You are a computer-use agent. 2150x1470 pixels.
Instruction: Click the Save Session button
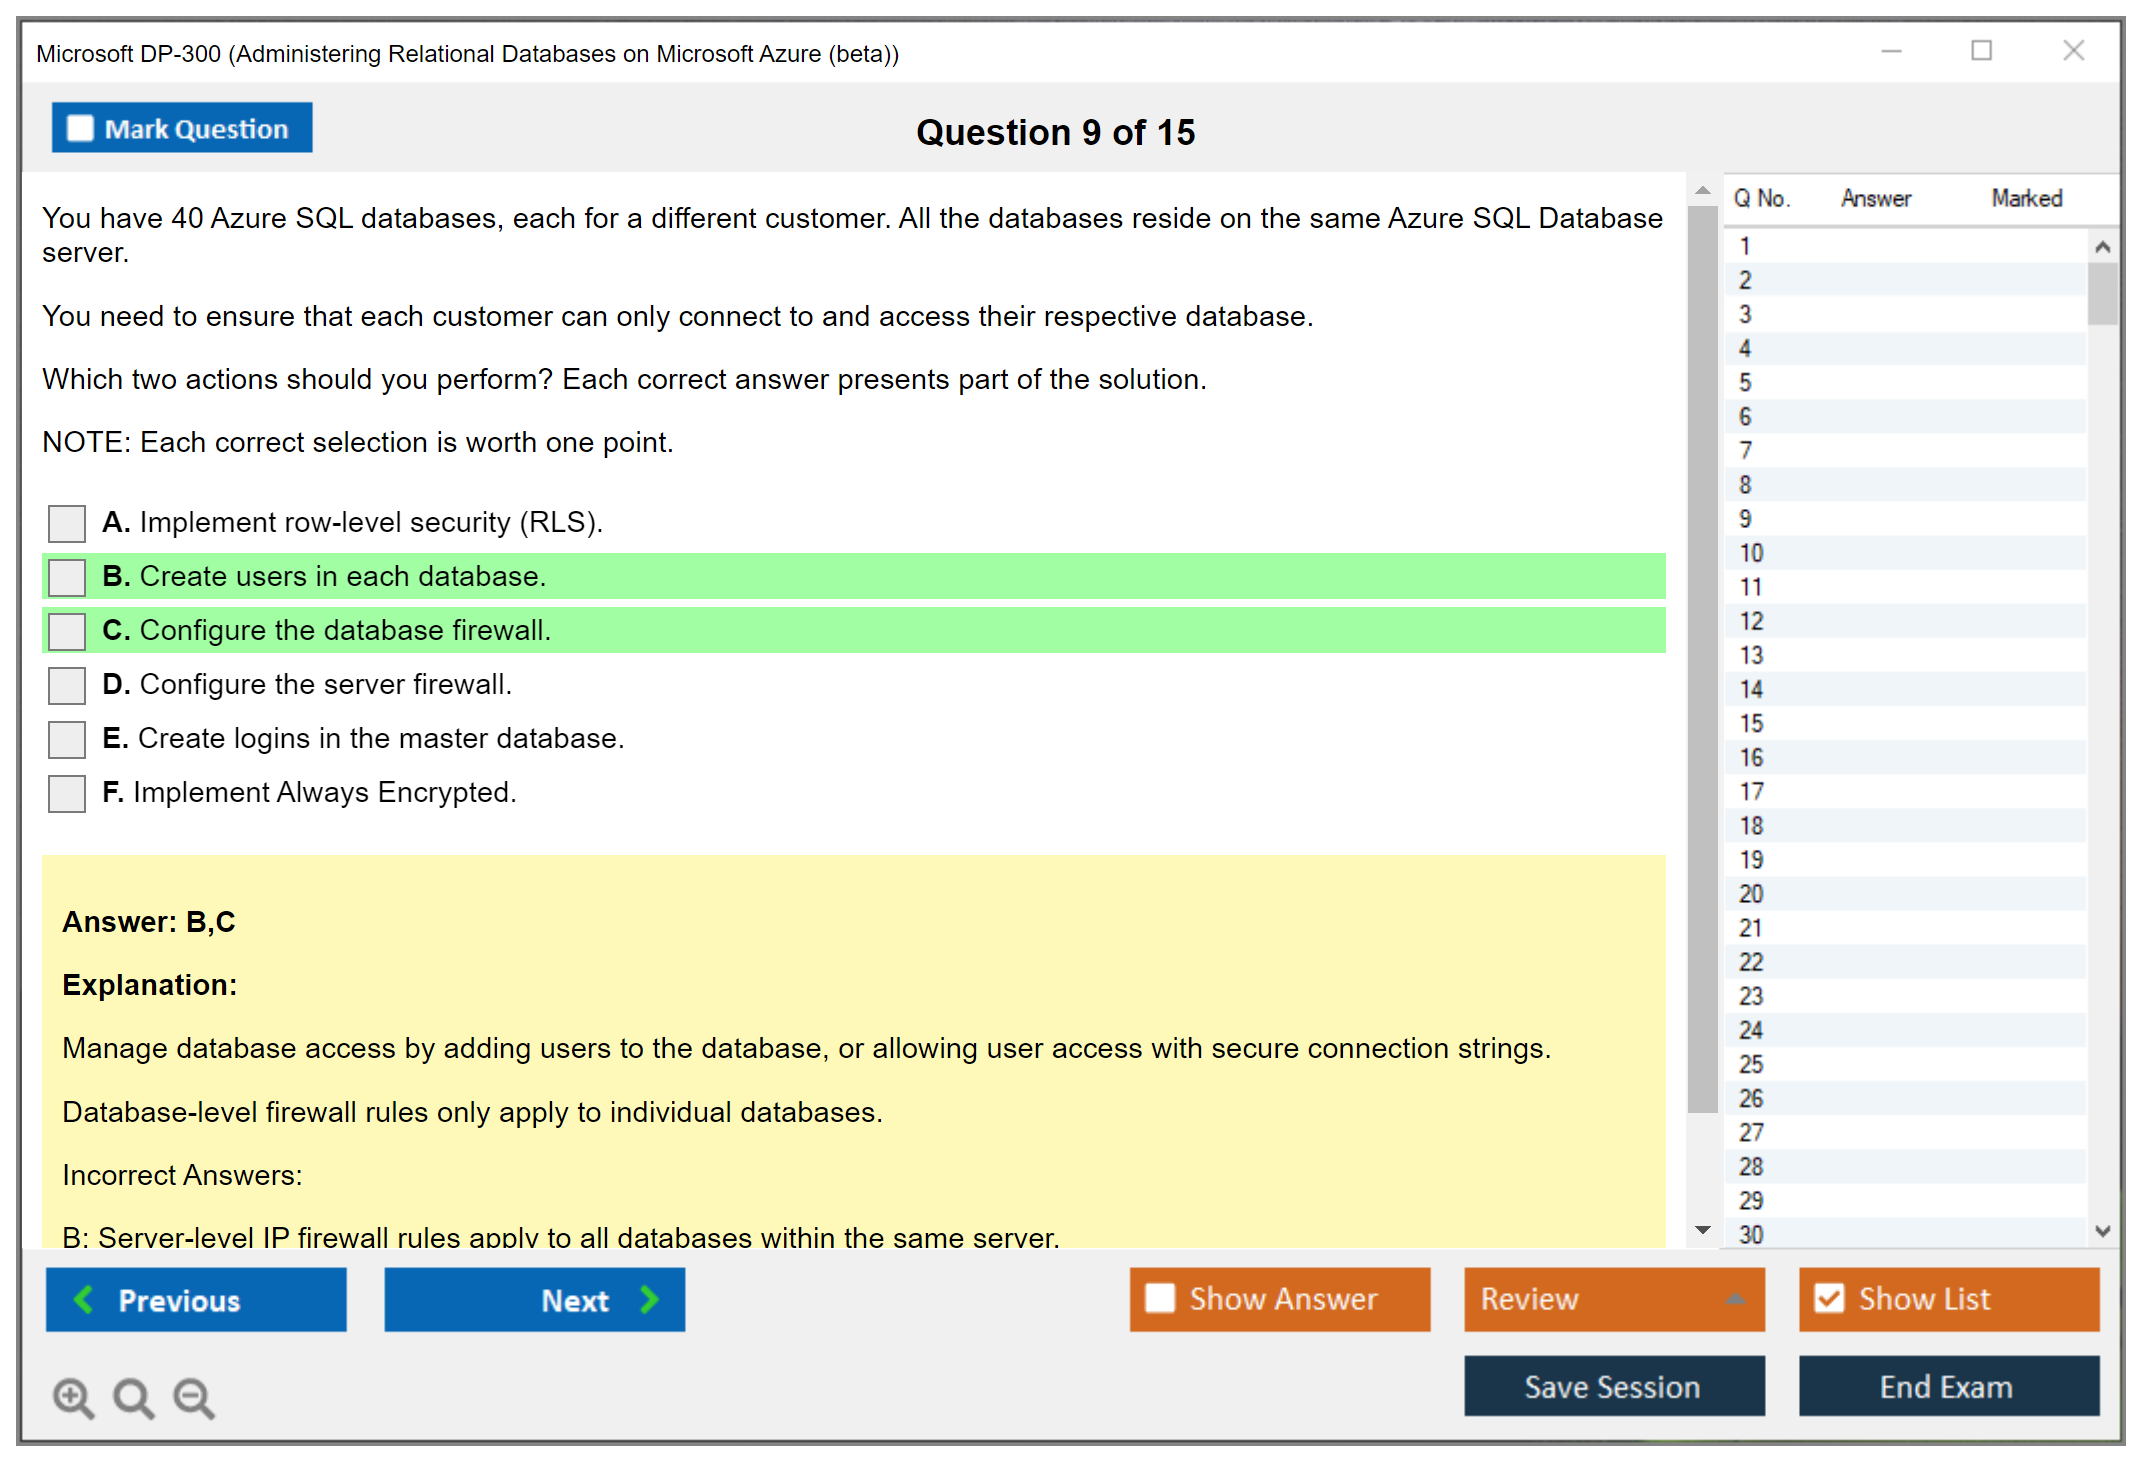click(1613, 1386)
